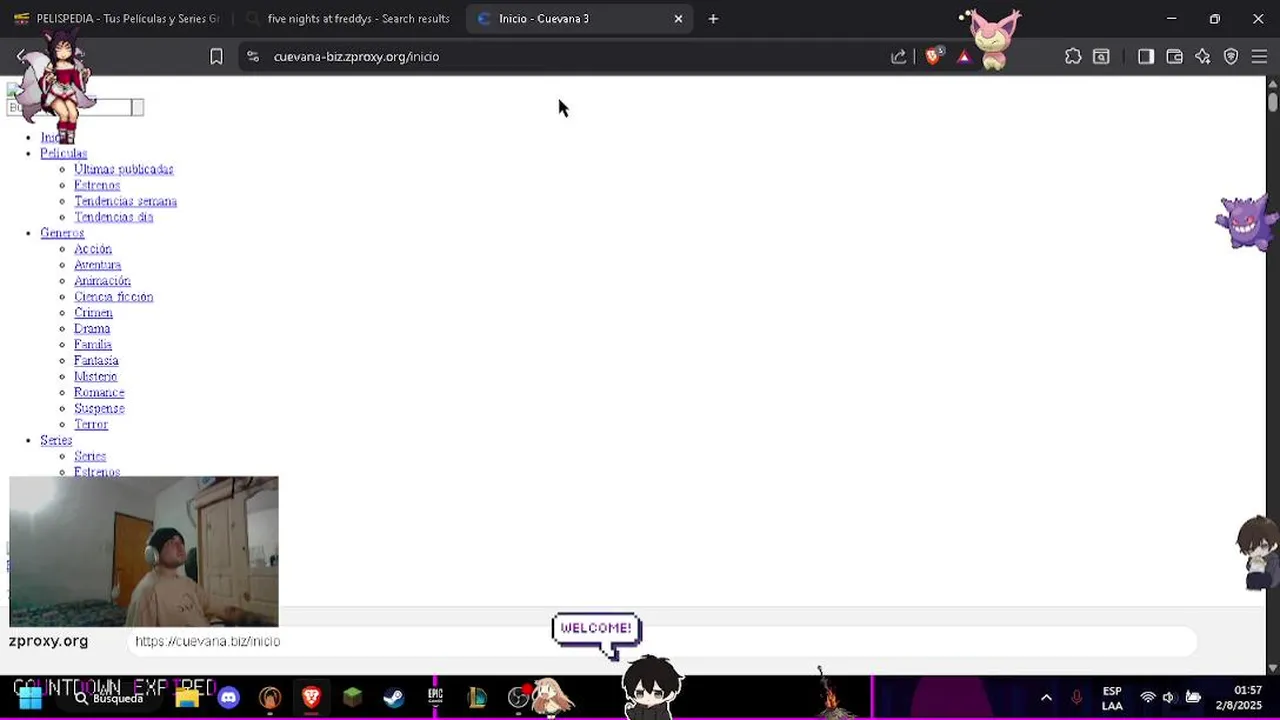Select the Terror genre link

click(91, 425)
